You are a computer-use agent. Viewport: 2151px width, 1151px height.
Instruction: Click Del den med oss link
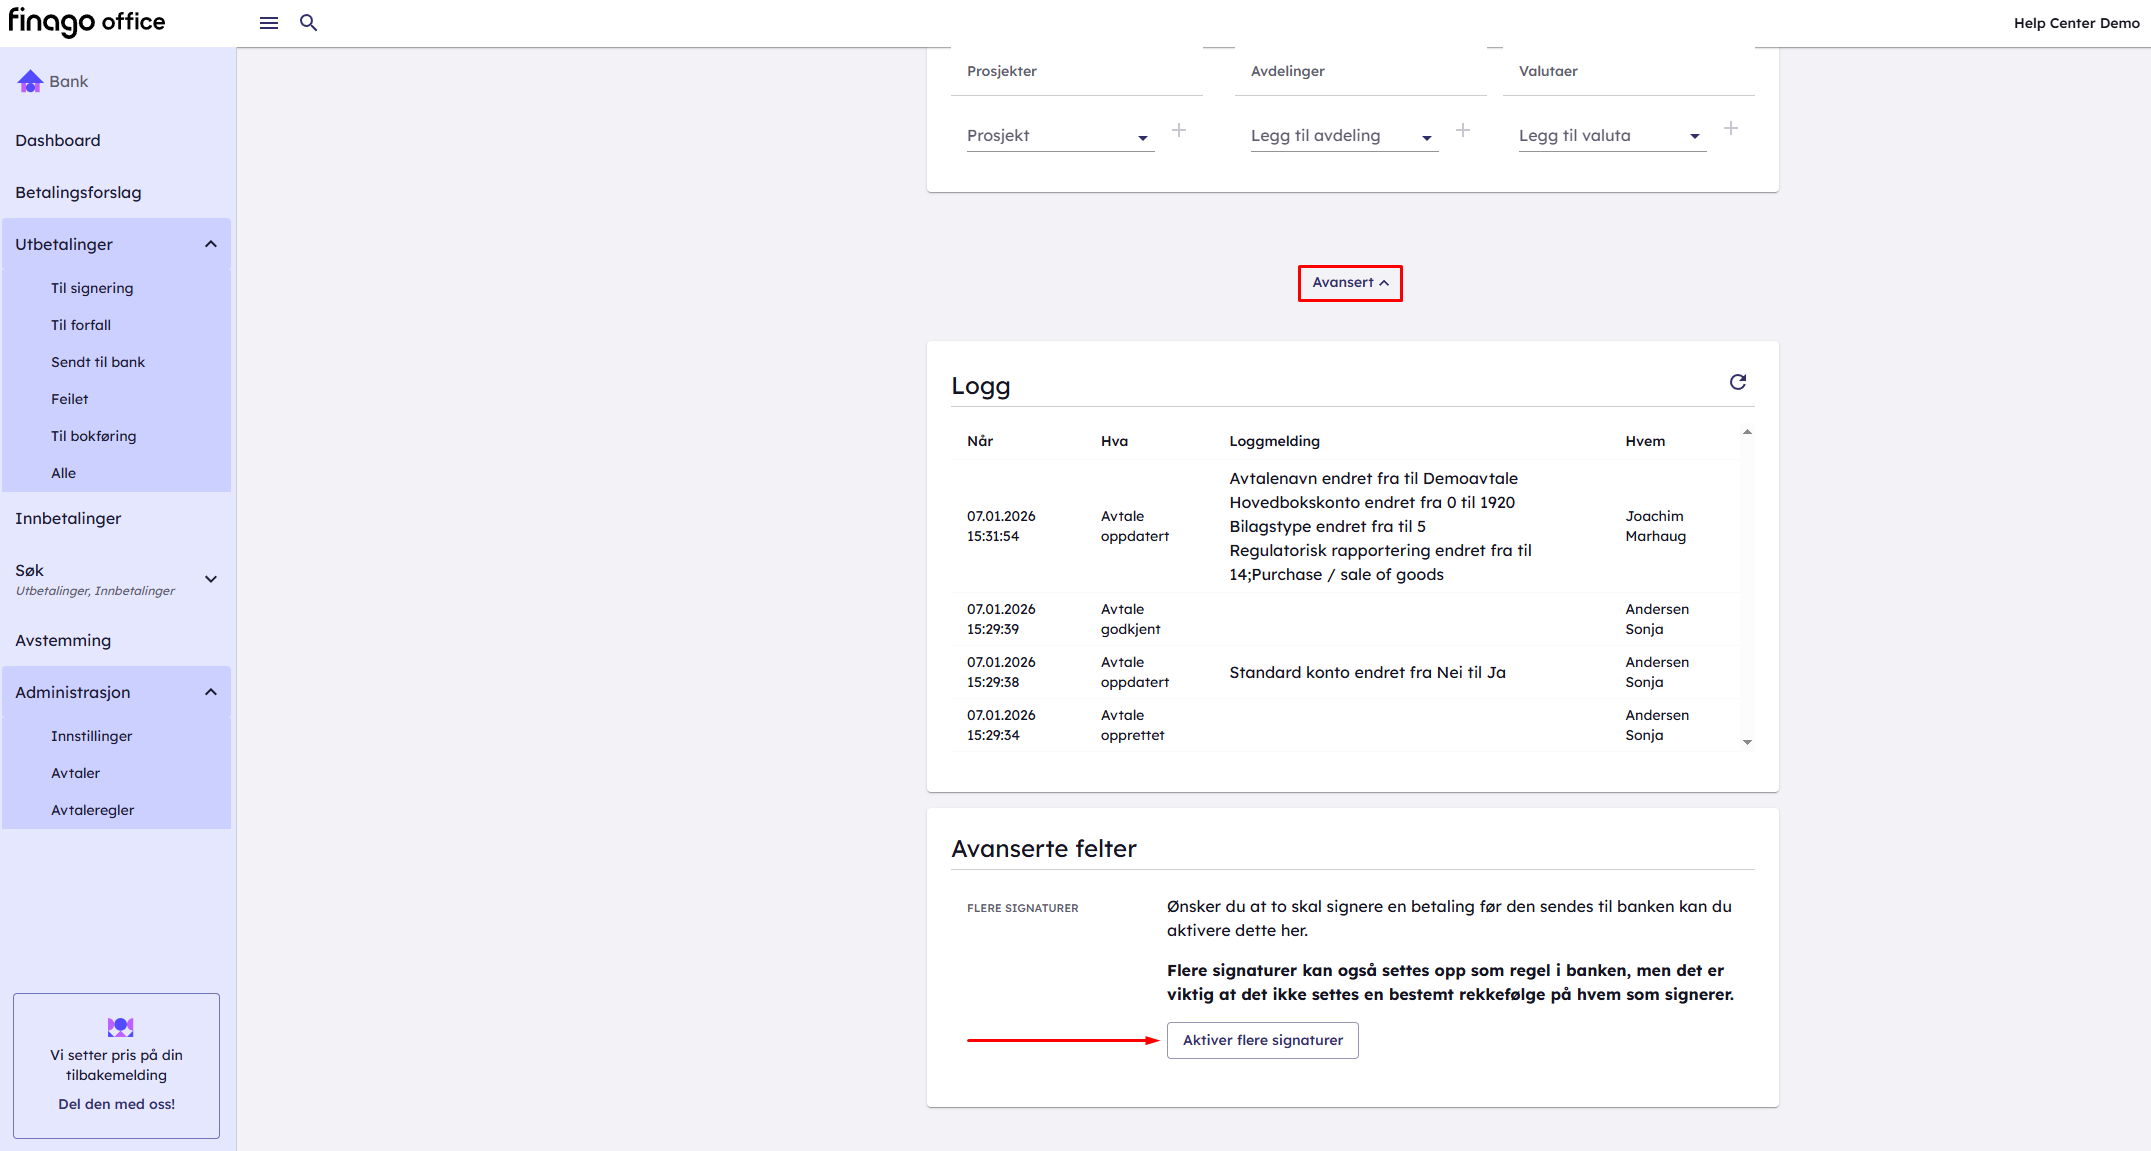click(x=116, y=1104)
